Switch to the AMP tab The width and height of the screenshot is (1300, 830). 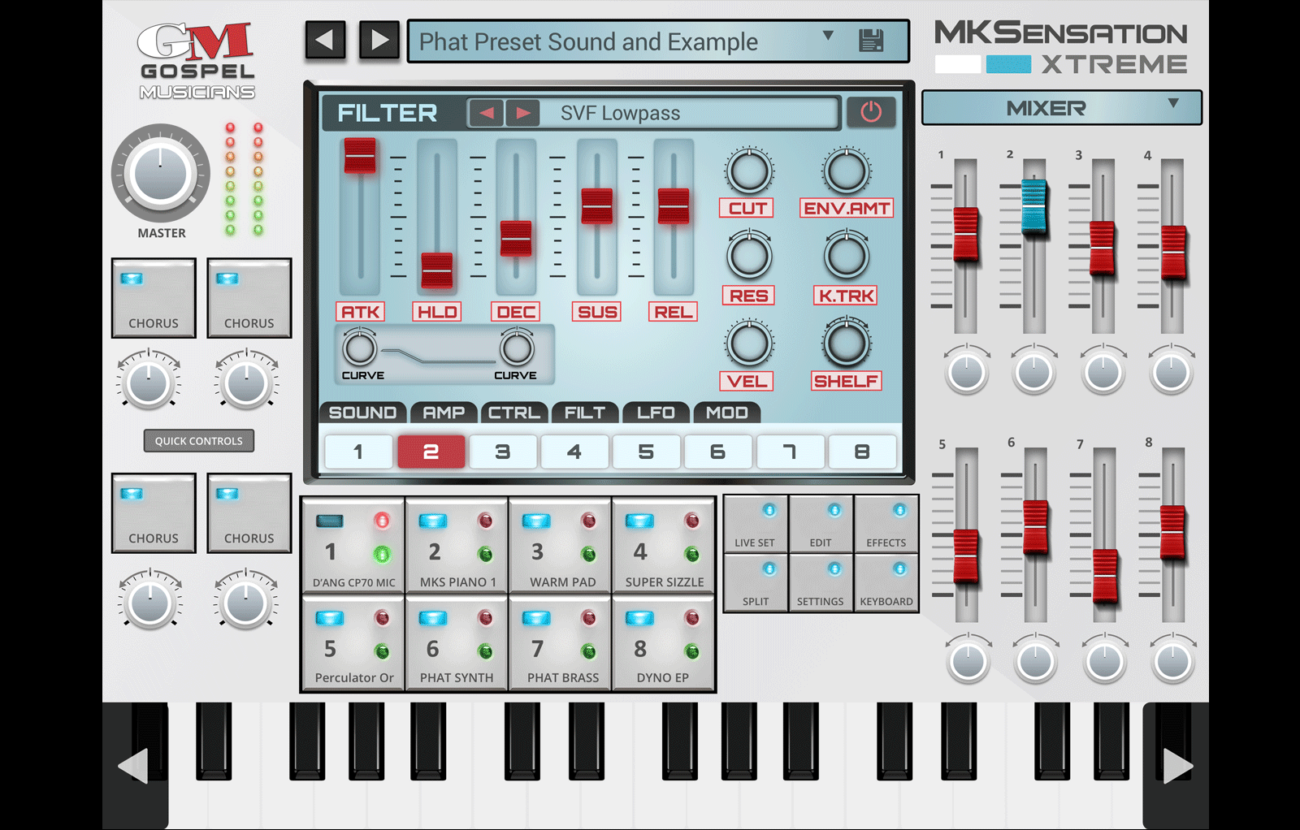point(443,413)
